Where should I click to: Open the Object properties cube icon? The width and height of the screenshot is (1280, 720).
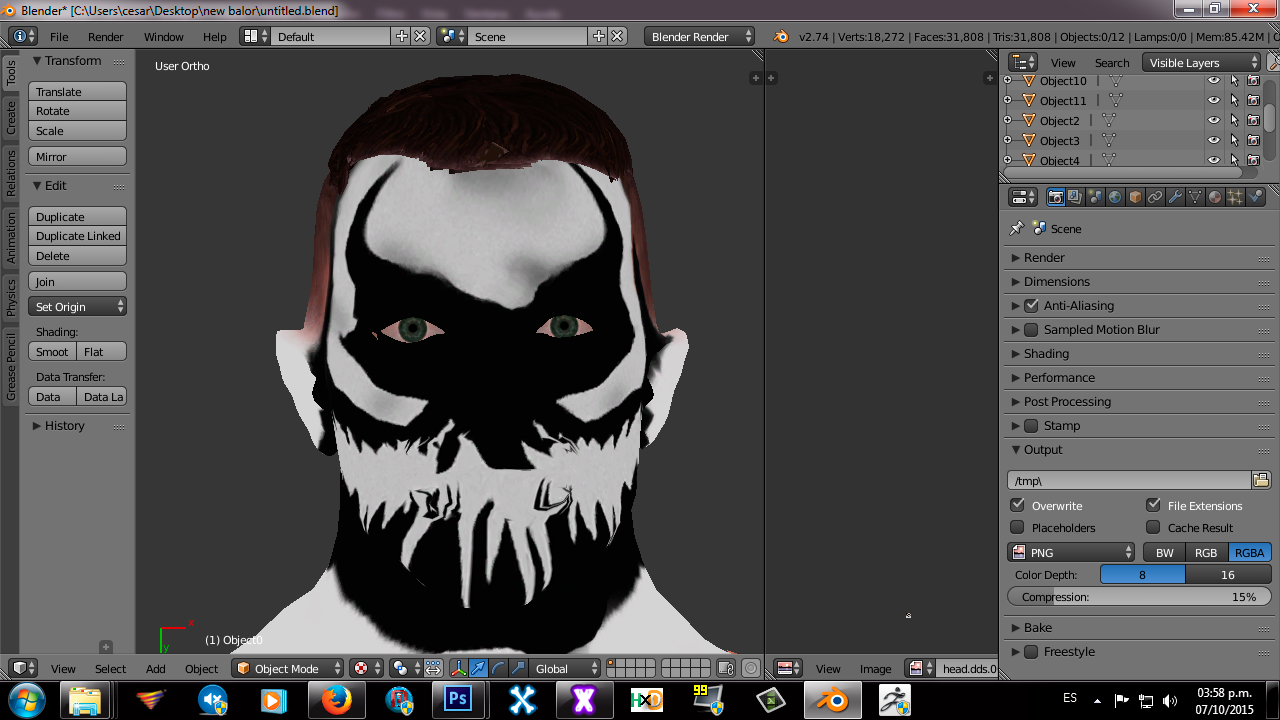click(1135, 197)
